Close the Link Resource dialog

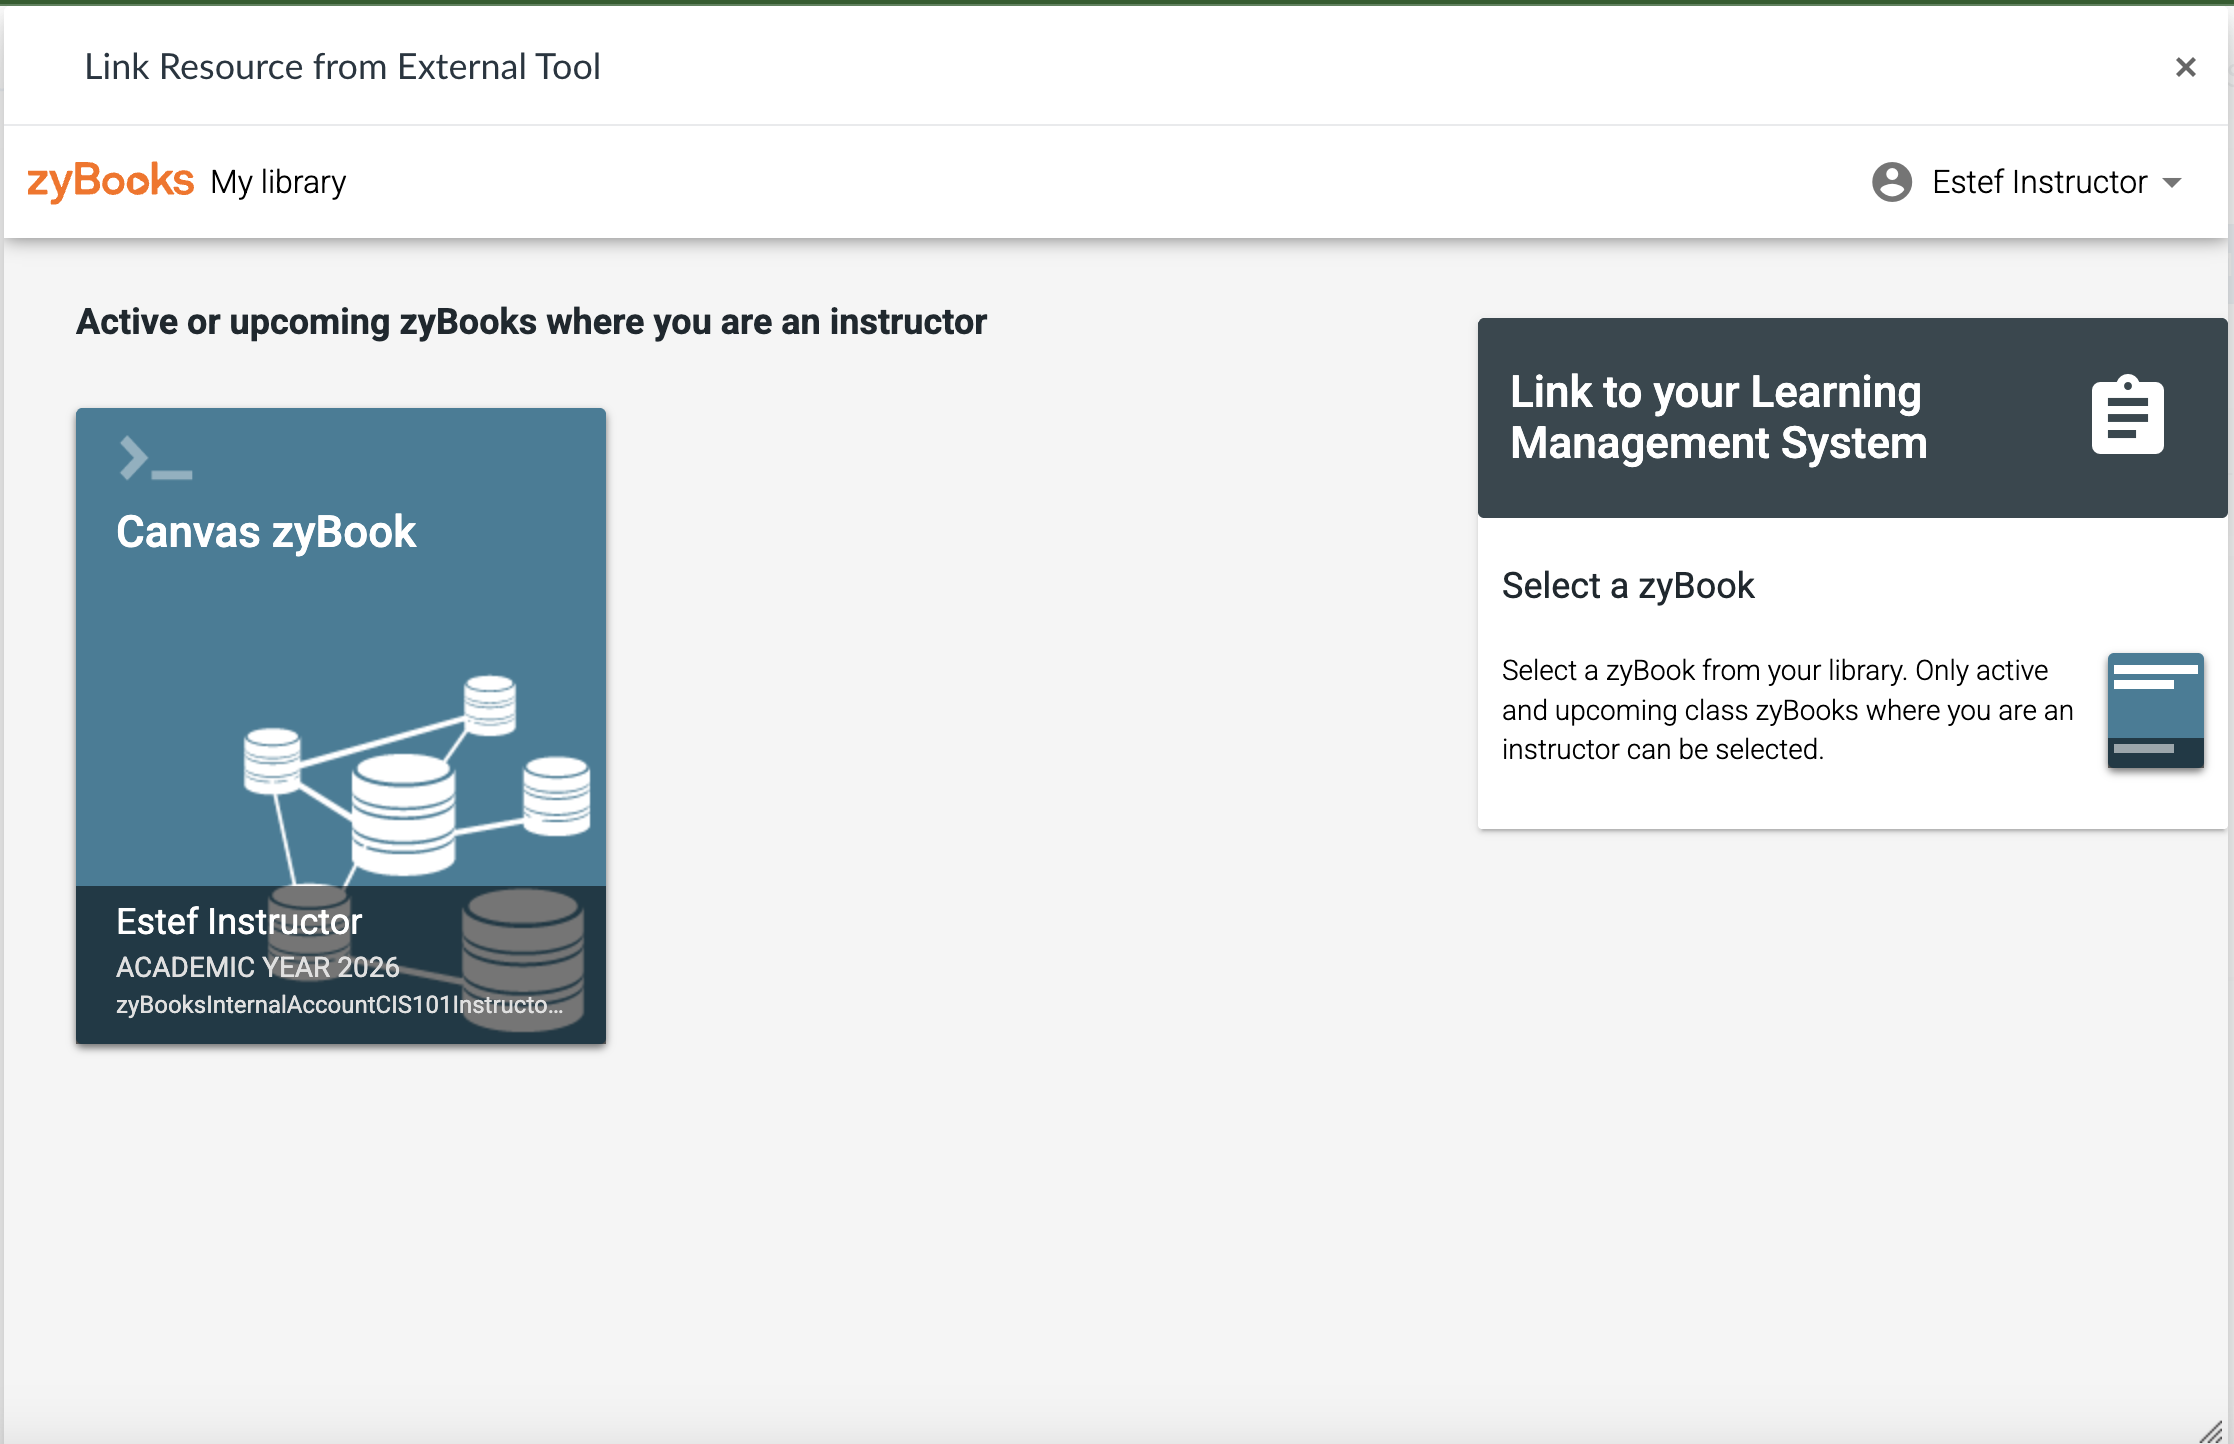[x=2186, y=66]
